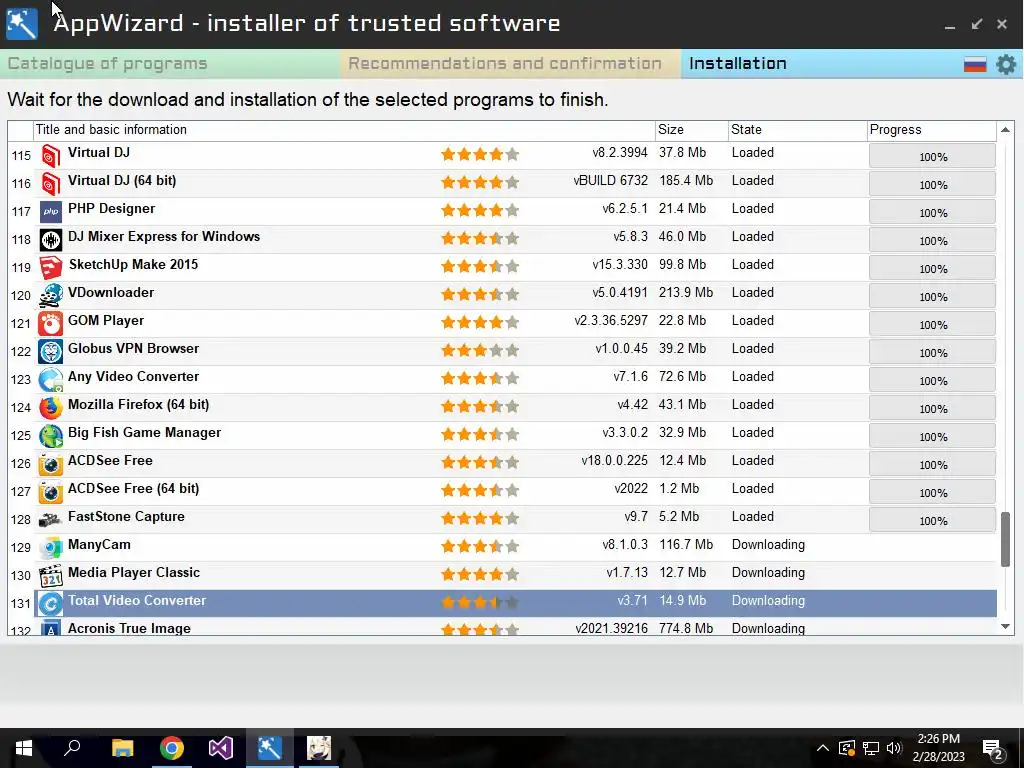Click the Any Video Converter 72.6 Mb size

pos(682,377)
